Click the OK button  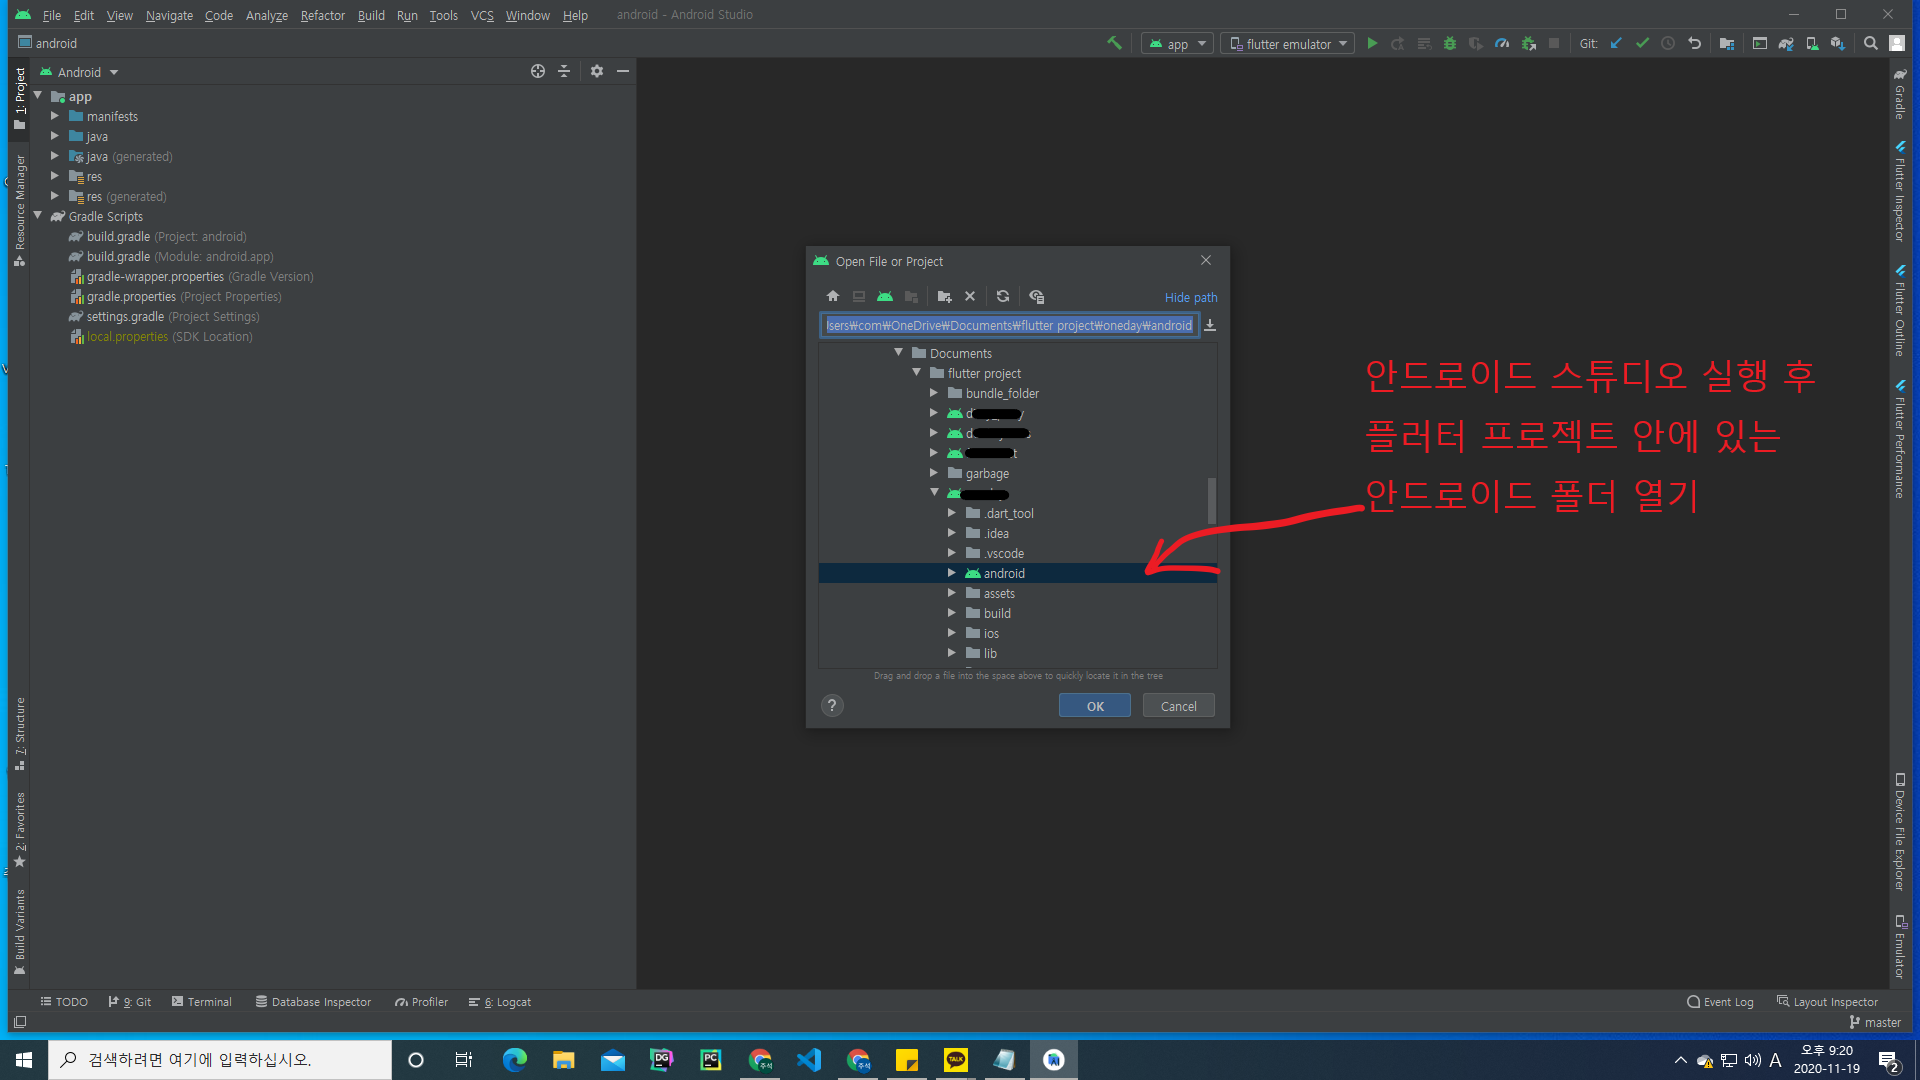(x=1095, y=706)
